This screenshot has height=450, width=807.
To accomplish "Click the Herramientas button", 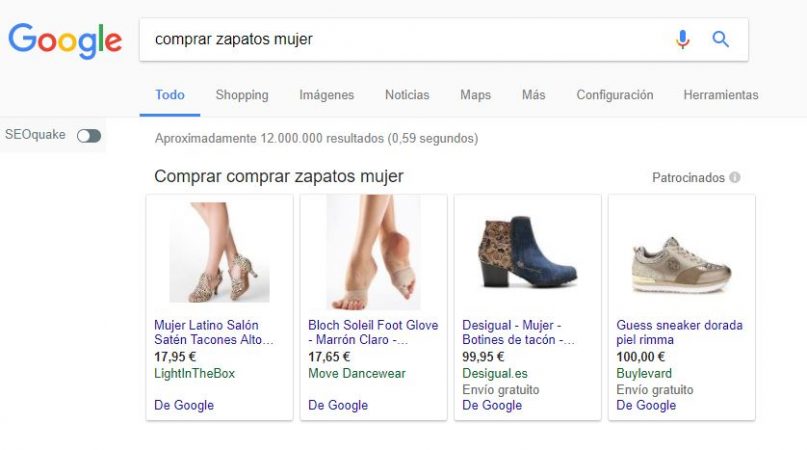I will (x=721, y=95).
